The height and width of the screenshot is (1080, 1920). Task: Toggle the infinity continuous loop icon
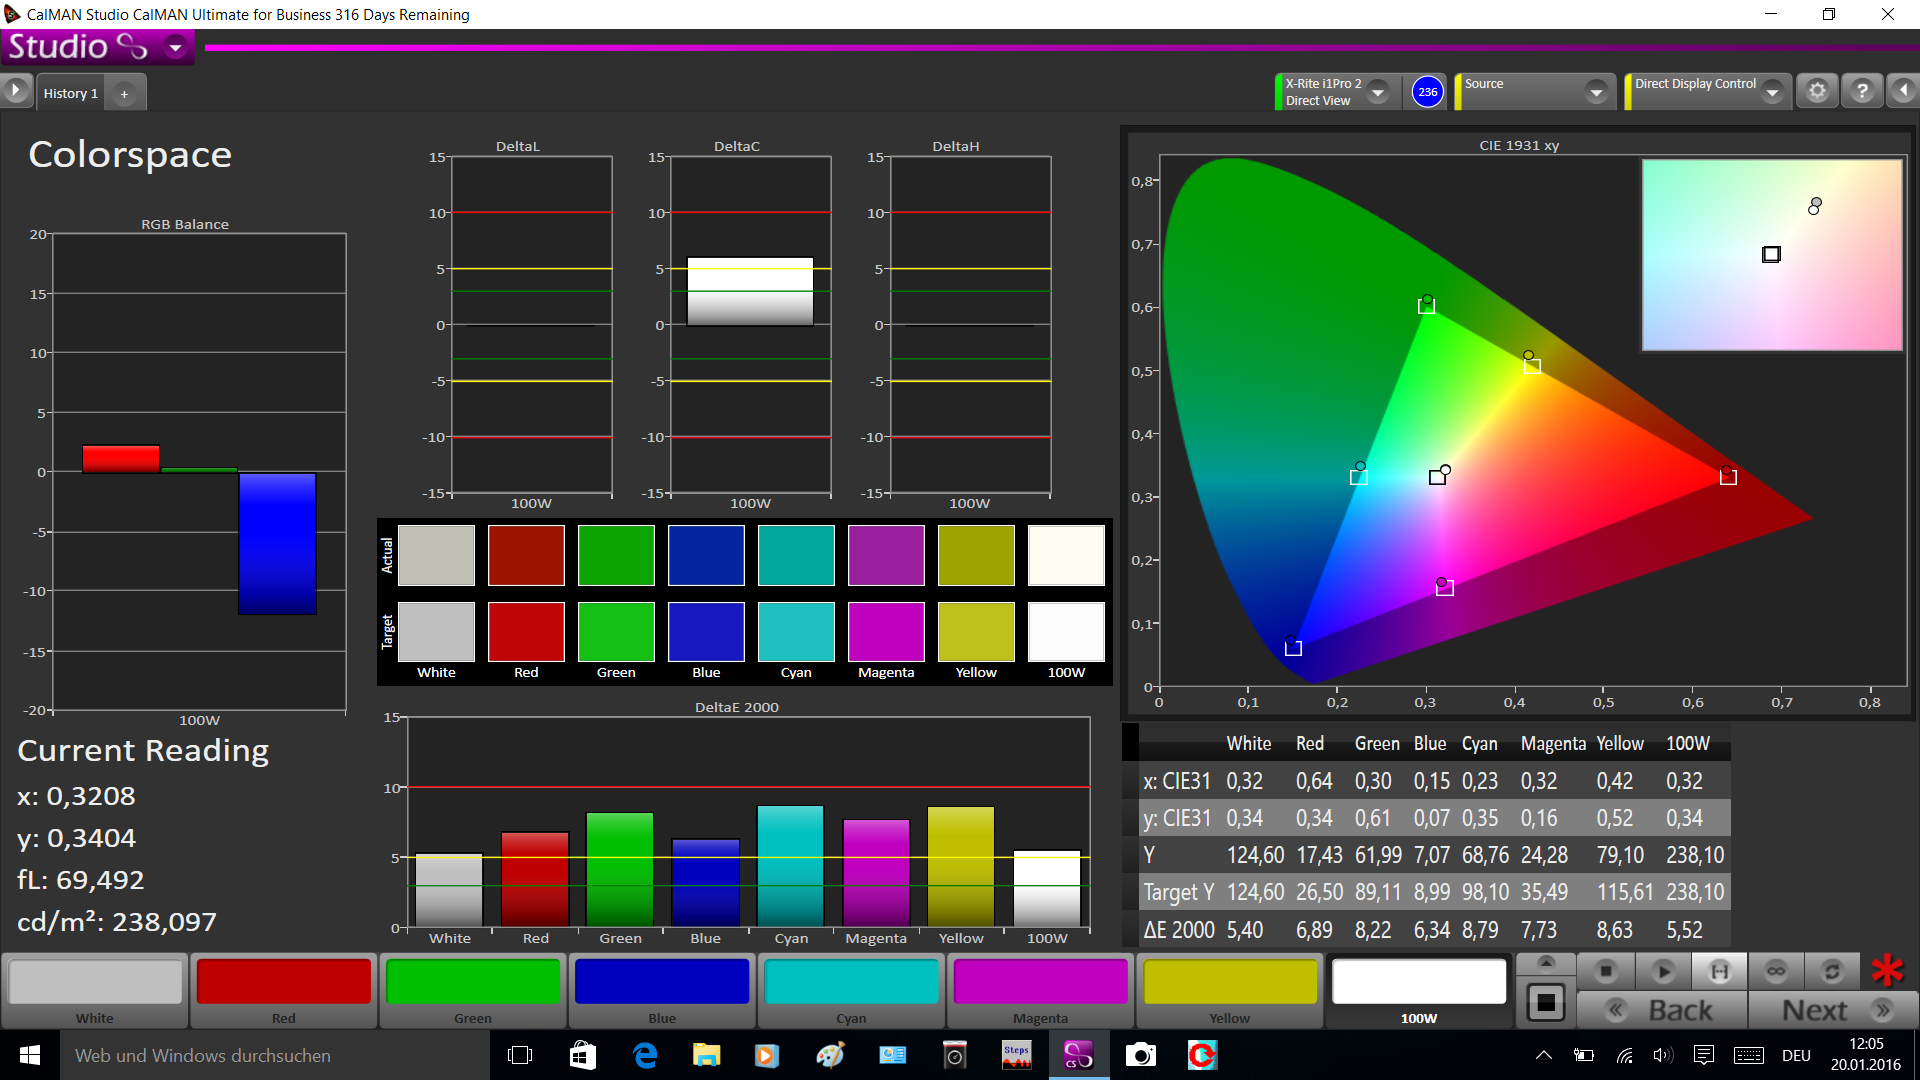(x=1776, y=971)
